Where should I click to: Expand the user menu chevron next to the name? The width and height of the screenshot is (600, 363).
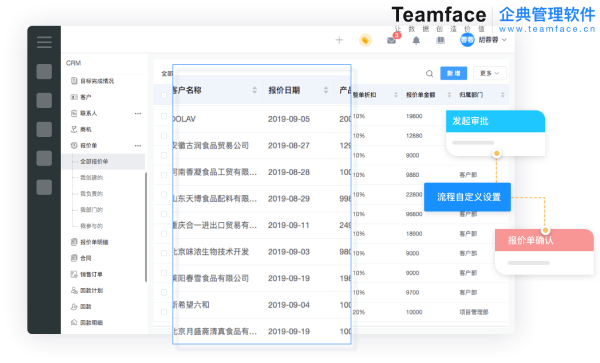[x=504, y=40]
